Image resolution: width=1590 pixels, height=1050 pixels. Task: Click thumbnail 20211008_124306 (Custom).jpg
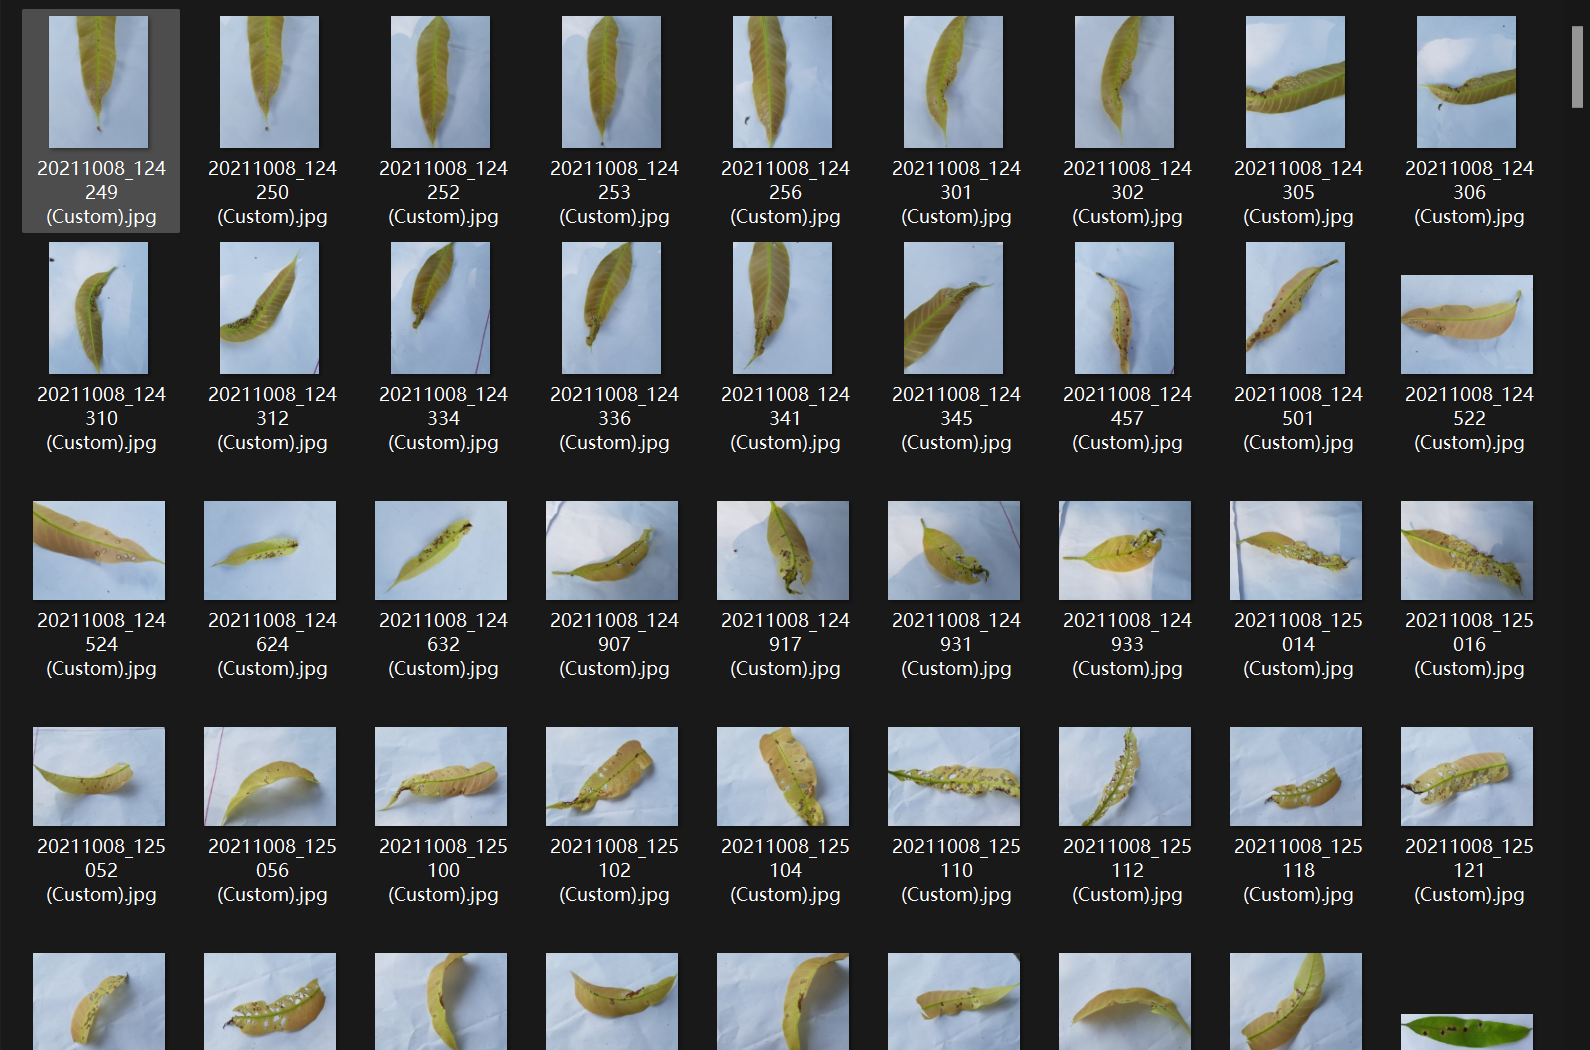click(x=1467, y=82)
